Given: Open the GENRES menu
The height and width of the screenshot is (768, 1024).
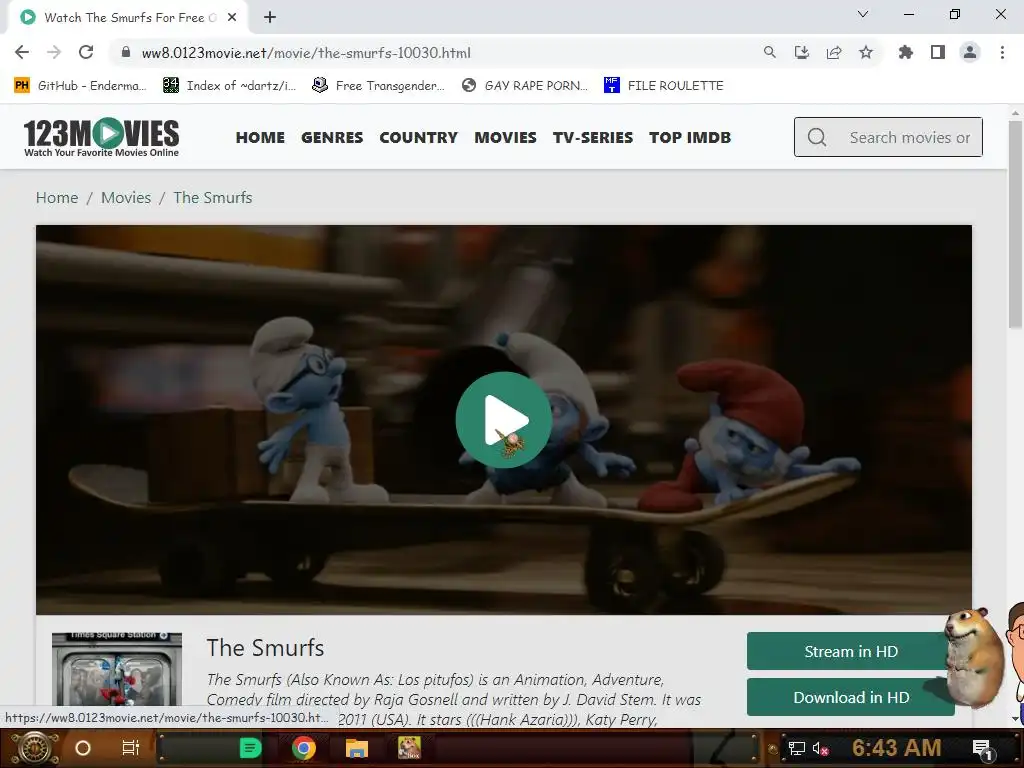Looking at the screenshot, I should tap(332, 138).
